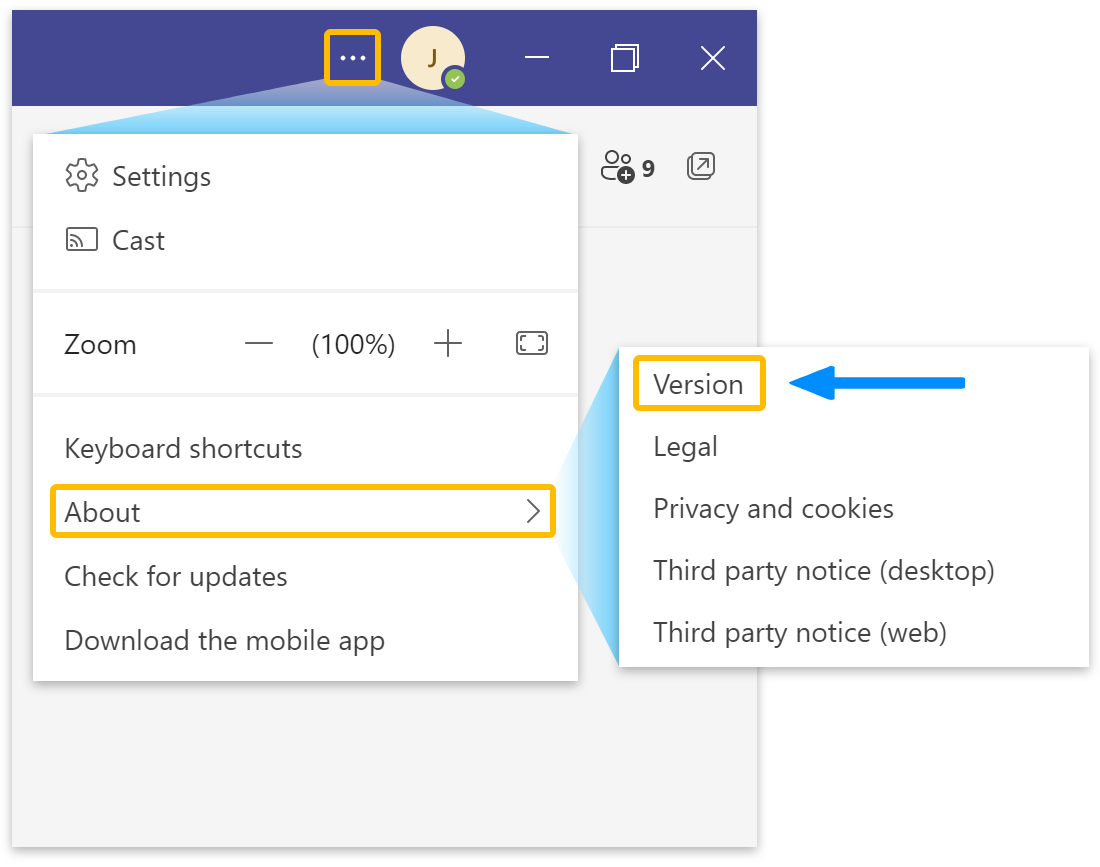Click the profile avatar with status indicator
Screen dimensions: 1100x867
[433, 57]
